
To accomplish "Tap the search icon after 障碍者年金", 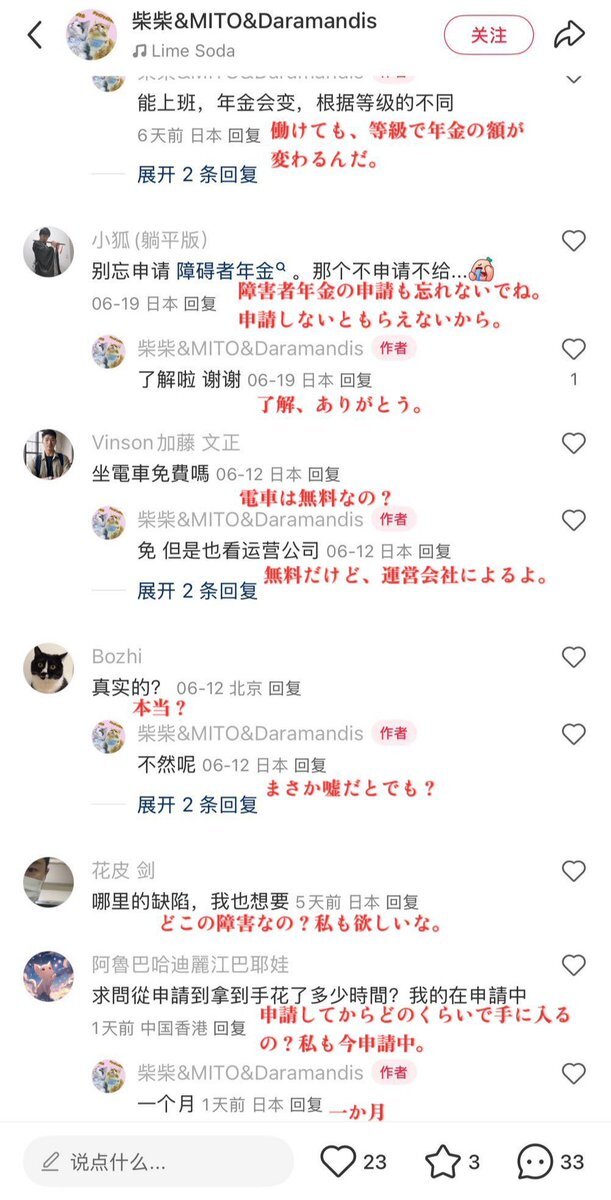I will pyautogui.click(x=281, y=267).
